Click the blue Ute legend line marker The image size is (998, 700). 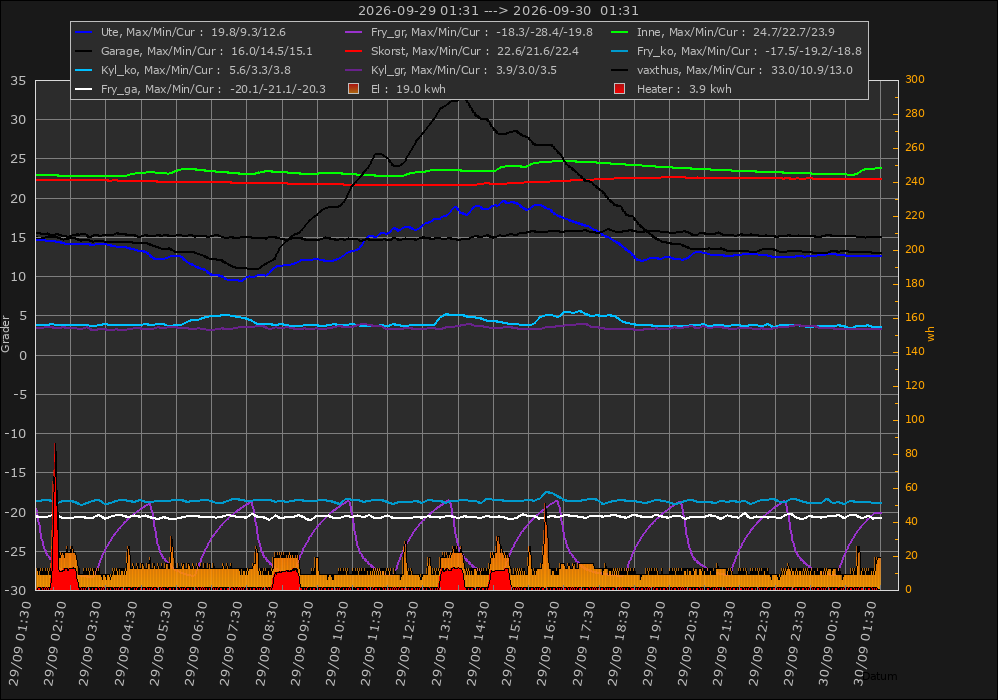(84, 32)
